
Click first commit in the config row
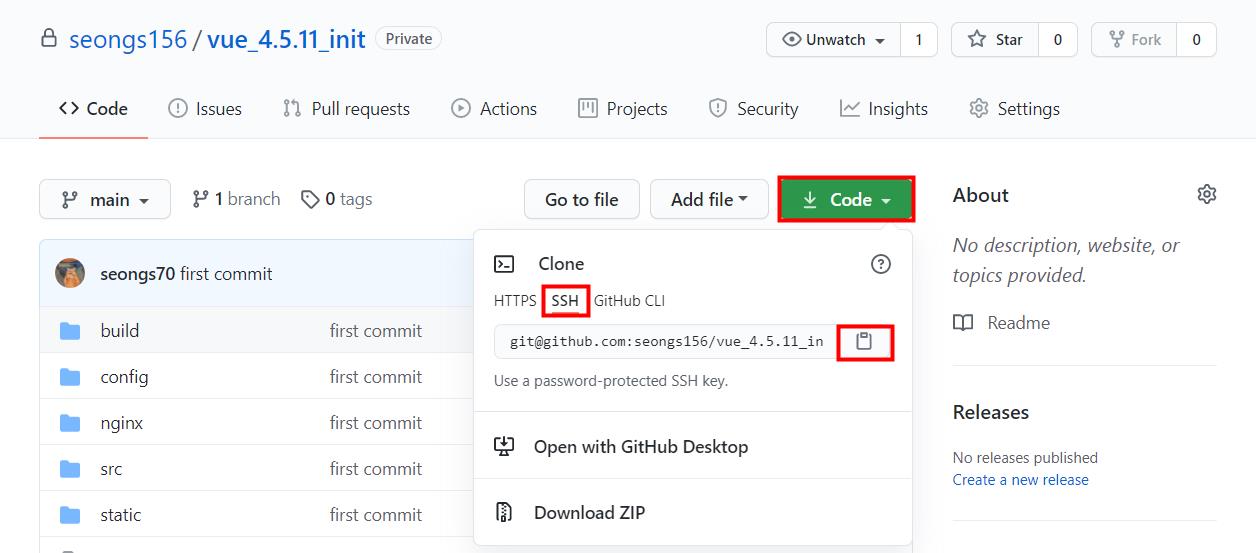[376, 377]
